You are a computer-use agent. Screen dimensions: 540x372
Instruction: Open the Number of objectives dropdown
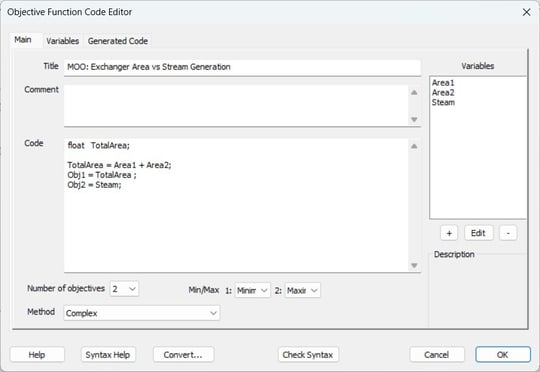tap(124, 289)
